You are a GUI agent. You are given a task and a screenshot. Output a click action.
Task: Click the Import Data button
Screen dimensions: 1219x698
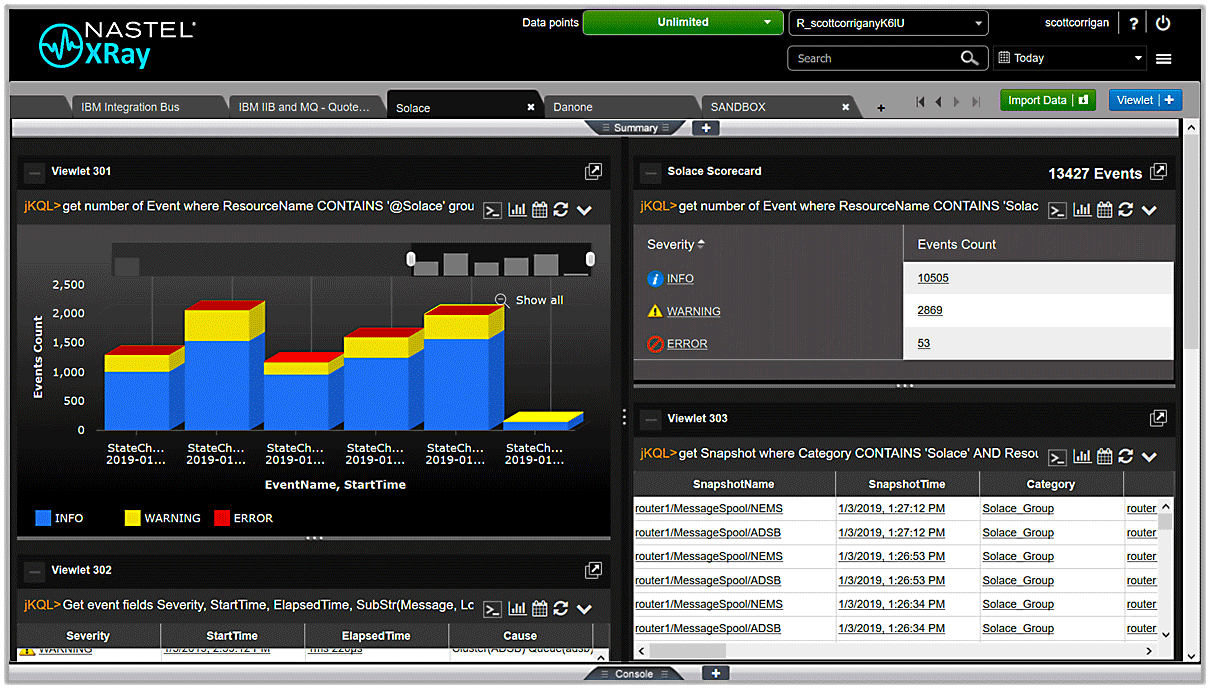1047,100
